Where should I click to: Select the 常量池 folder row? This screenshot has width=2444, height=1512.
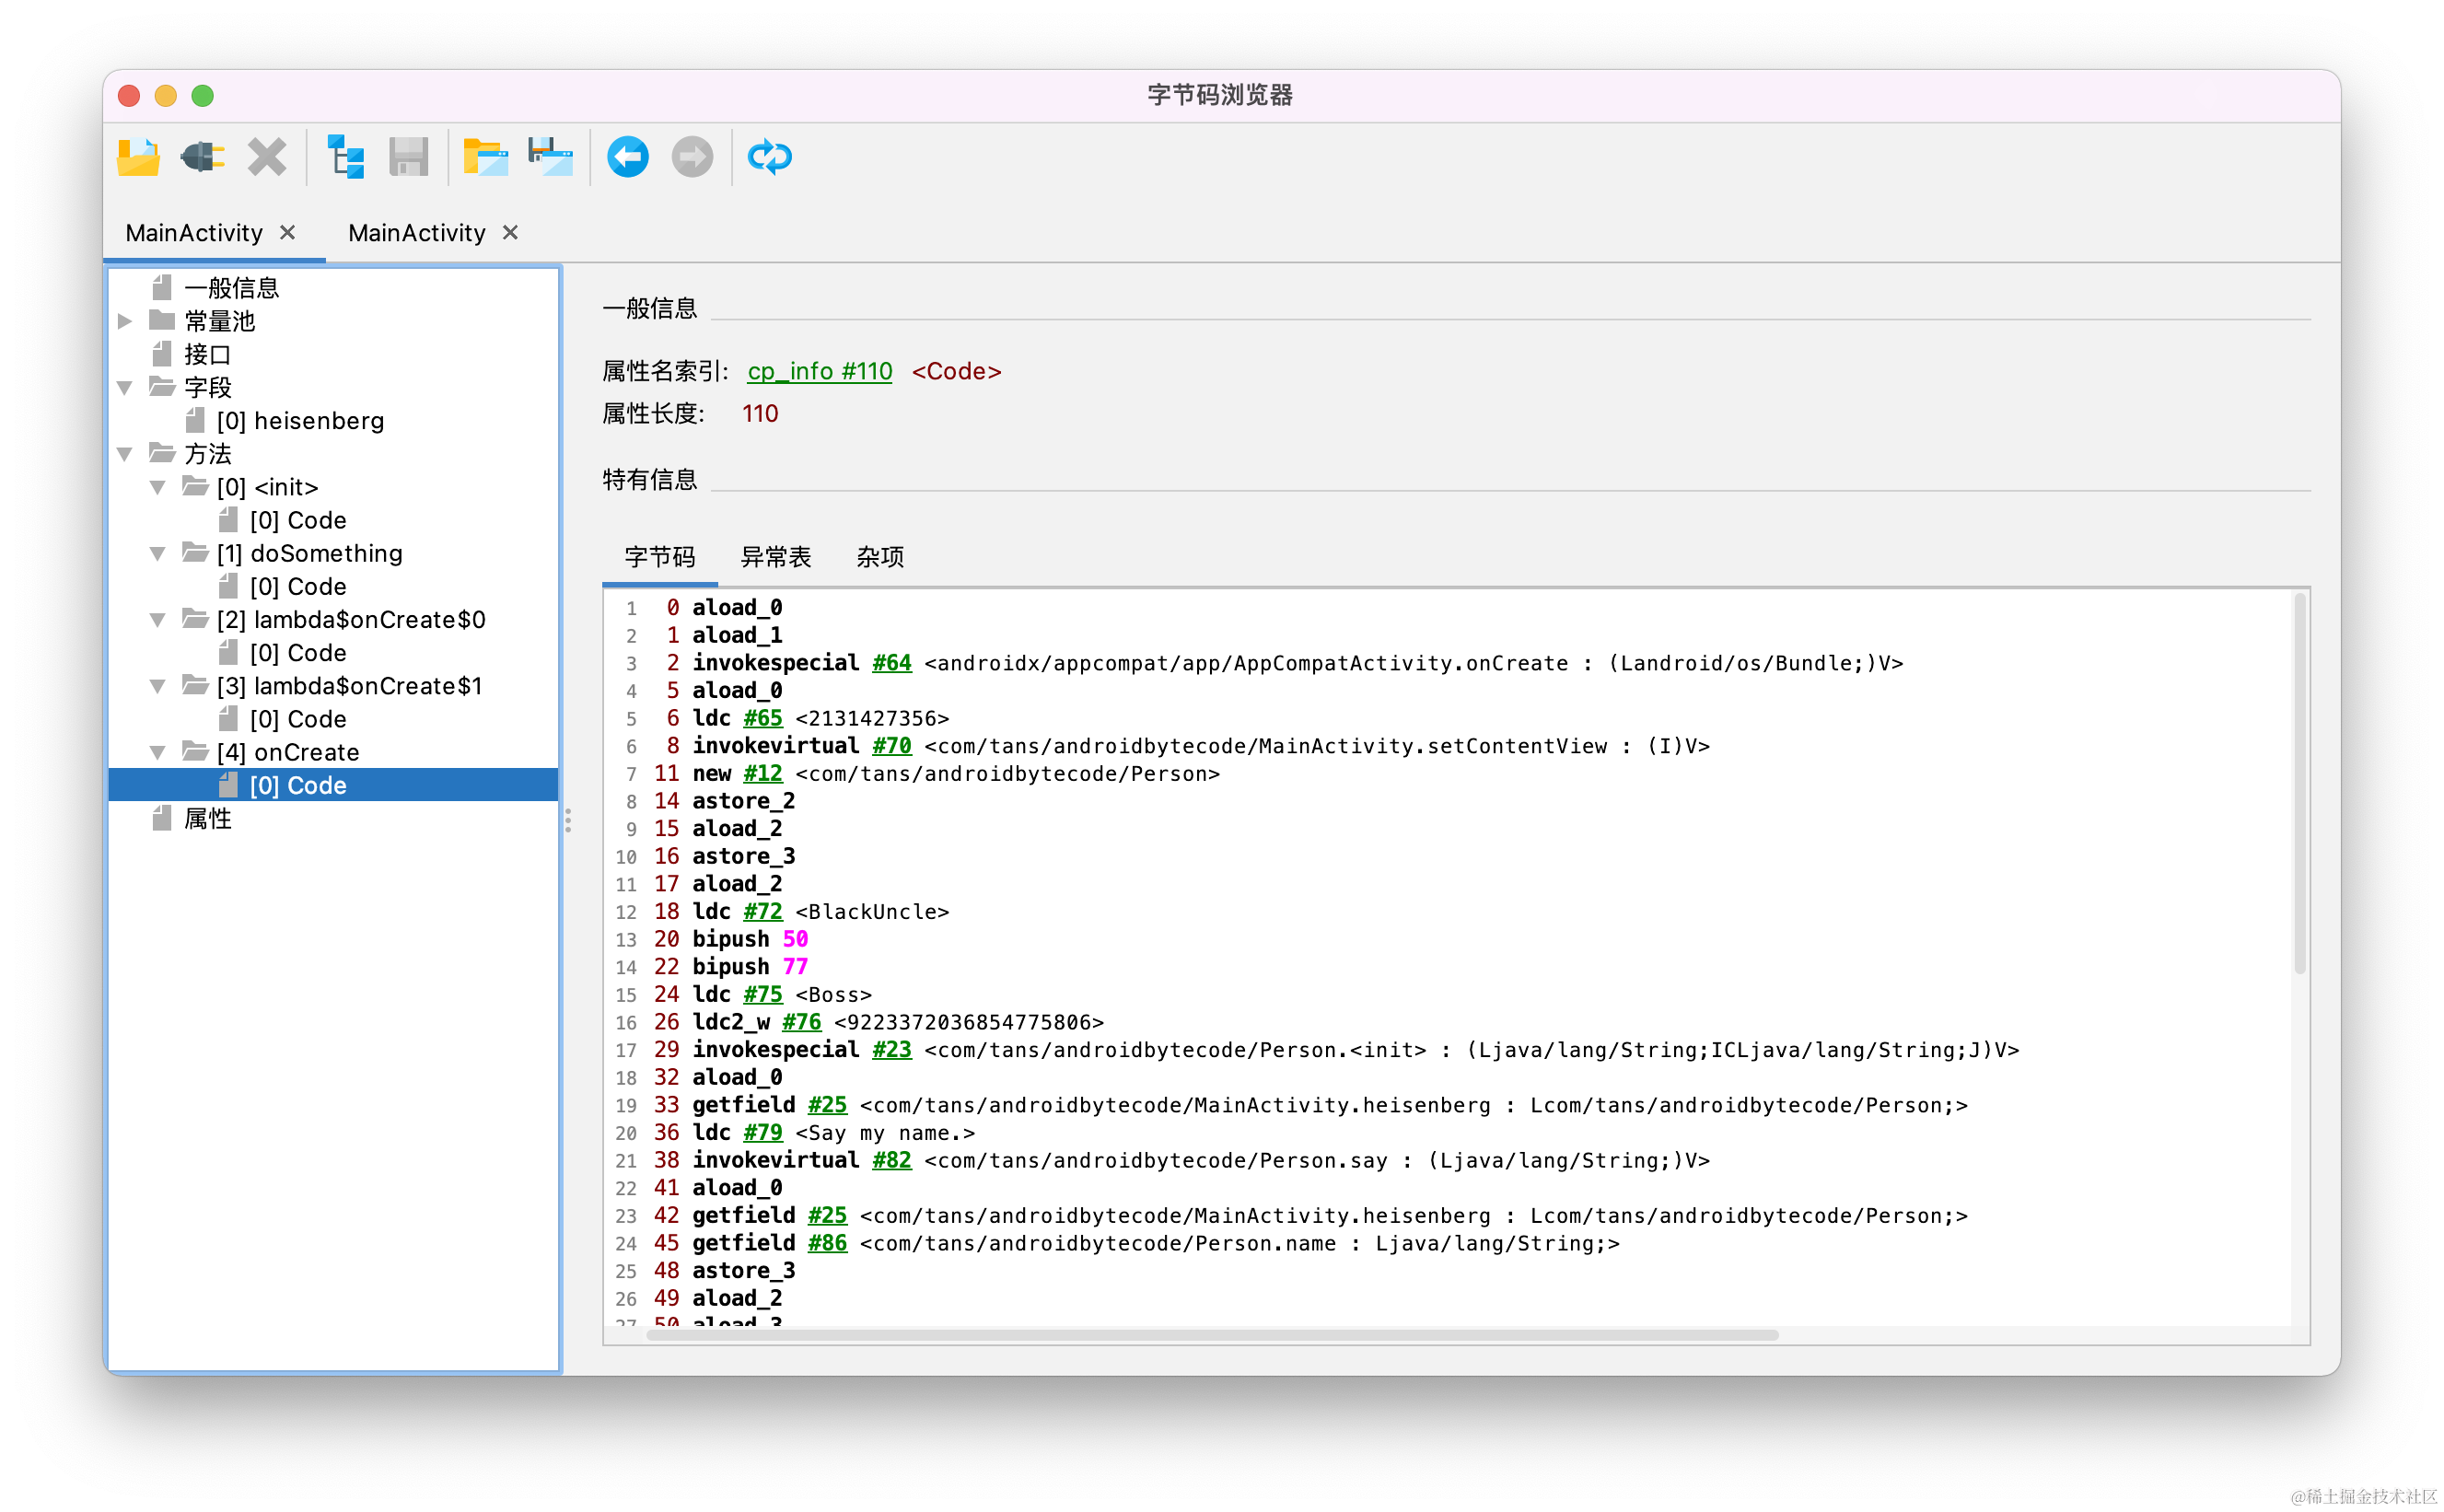tap(220, 321)
